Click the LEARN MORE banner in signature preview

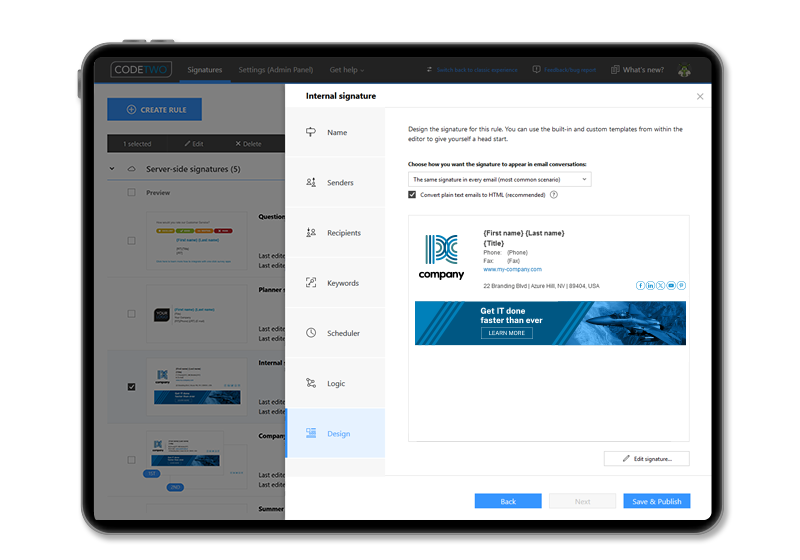[x=506, y=333]
